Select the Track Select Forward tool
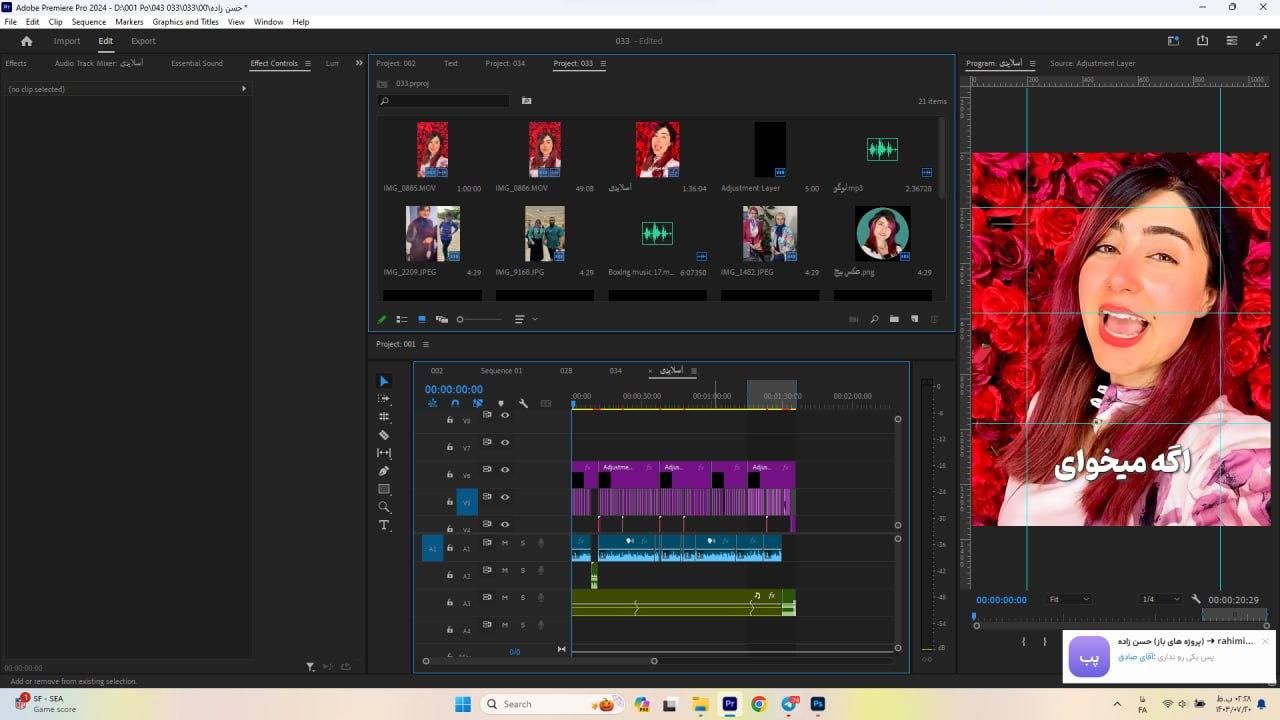Image resolution: width=1280 pixels, height=720 pixels. coord(384,399)
